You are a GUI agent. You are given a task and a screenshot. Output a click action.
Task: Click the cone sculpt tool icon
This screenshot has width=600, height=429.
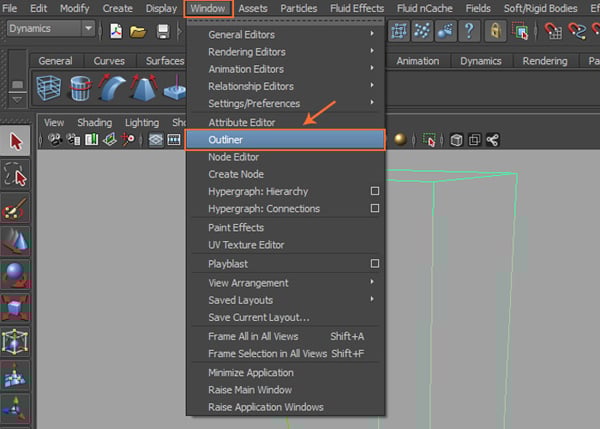click(x=15, y=241)
